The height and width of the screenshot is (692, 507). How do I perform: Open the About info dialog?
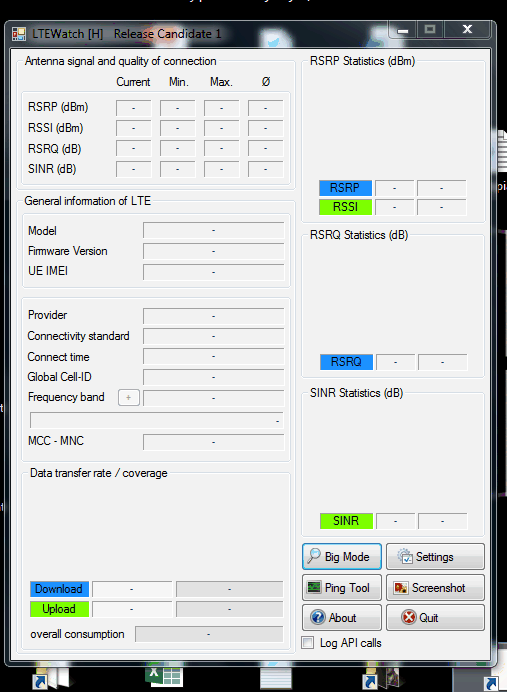click(x=342, y=617)
